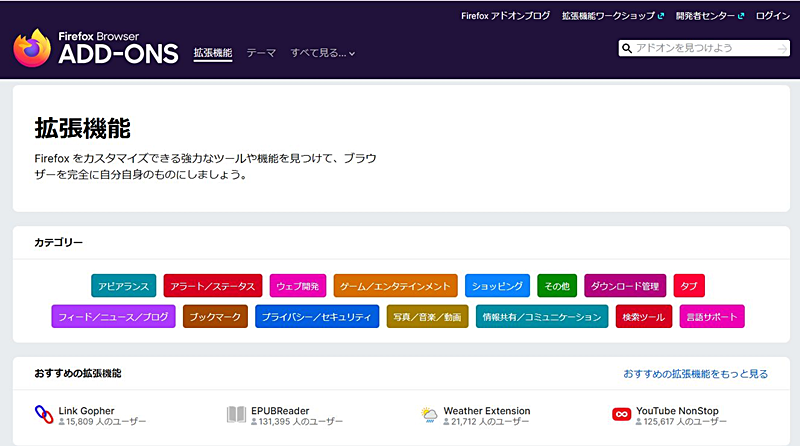Select the その他 category
The width and height of the screenshot is (800, 446).
[557, 286]
